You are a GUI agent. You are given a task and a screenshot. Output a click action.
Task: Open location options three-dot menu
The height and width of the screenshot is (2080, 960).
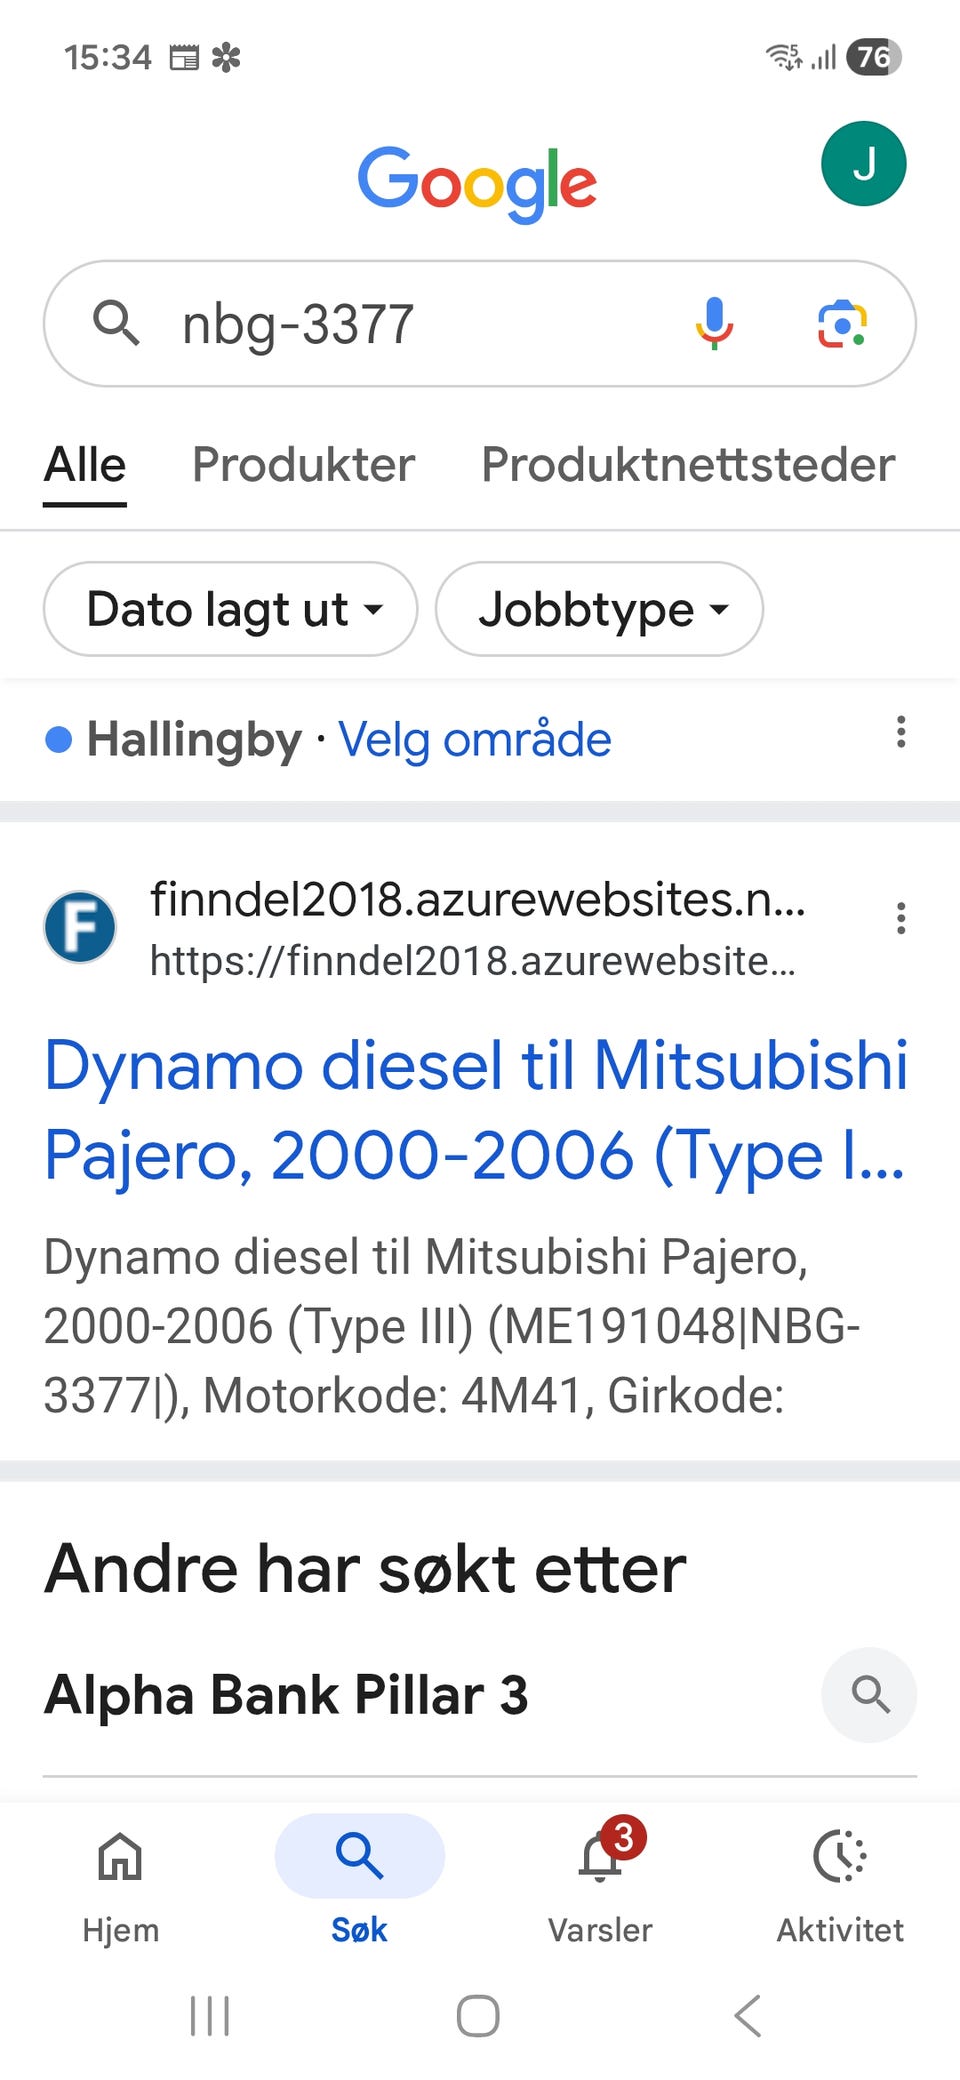[901, 732]
